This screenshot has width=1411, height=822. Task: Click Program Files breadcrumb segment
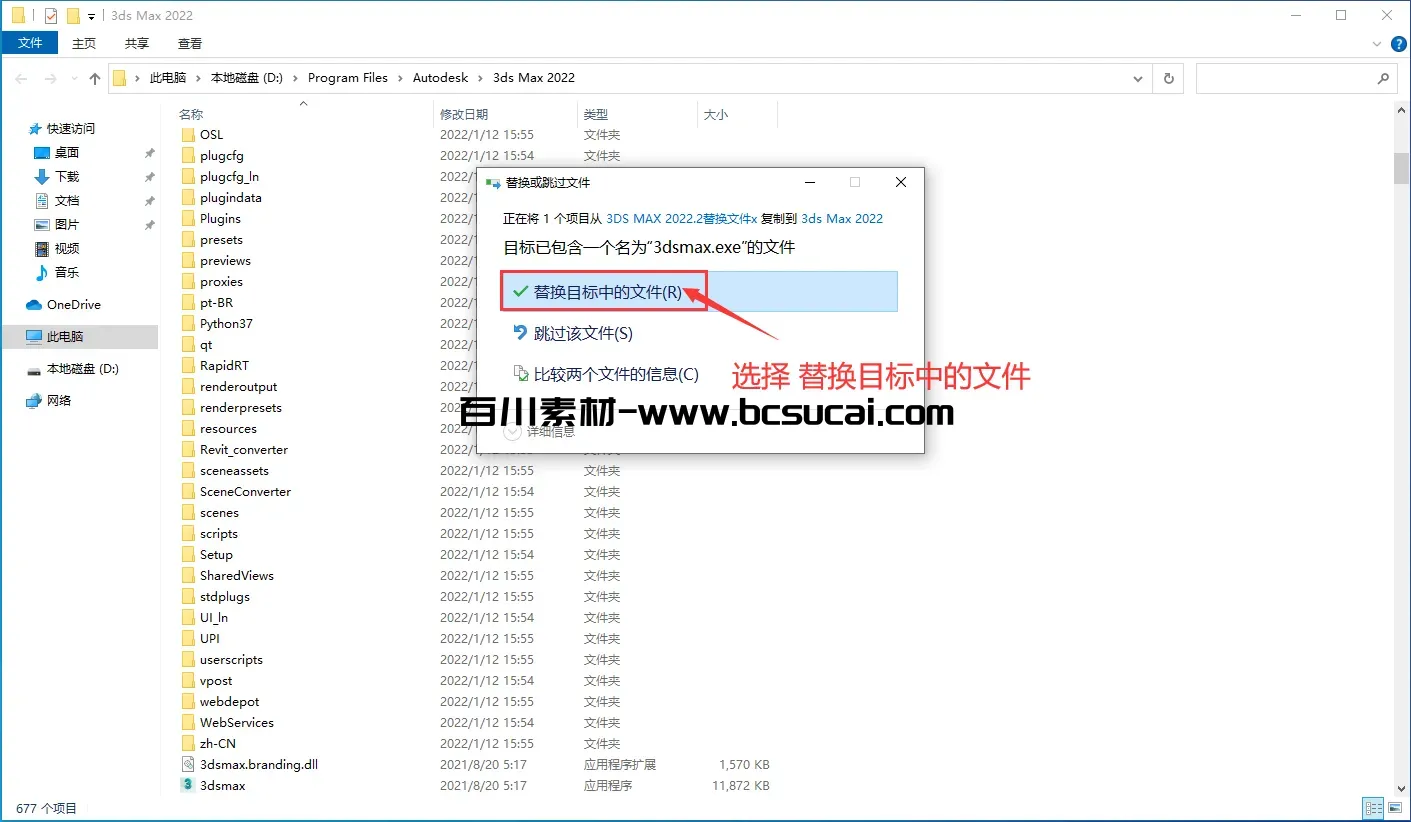click(348, 78)
